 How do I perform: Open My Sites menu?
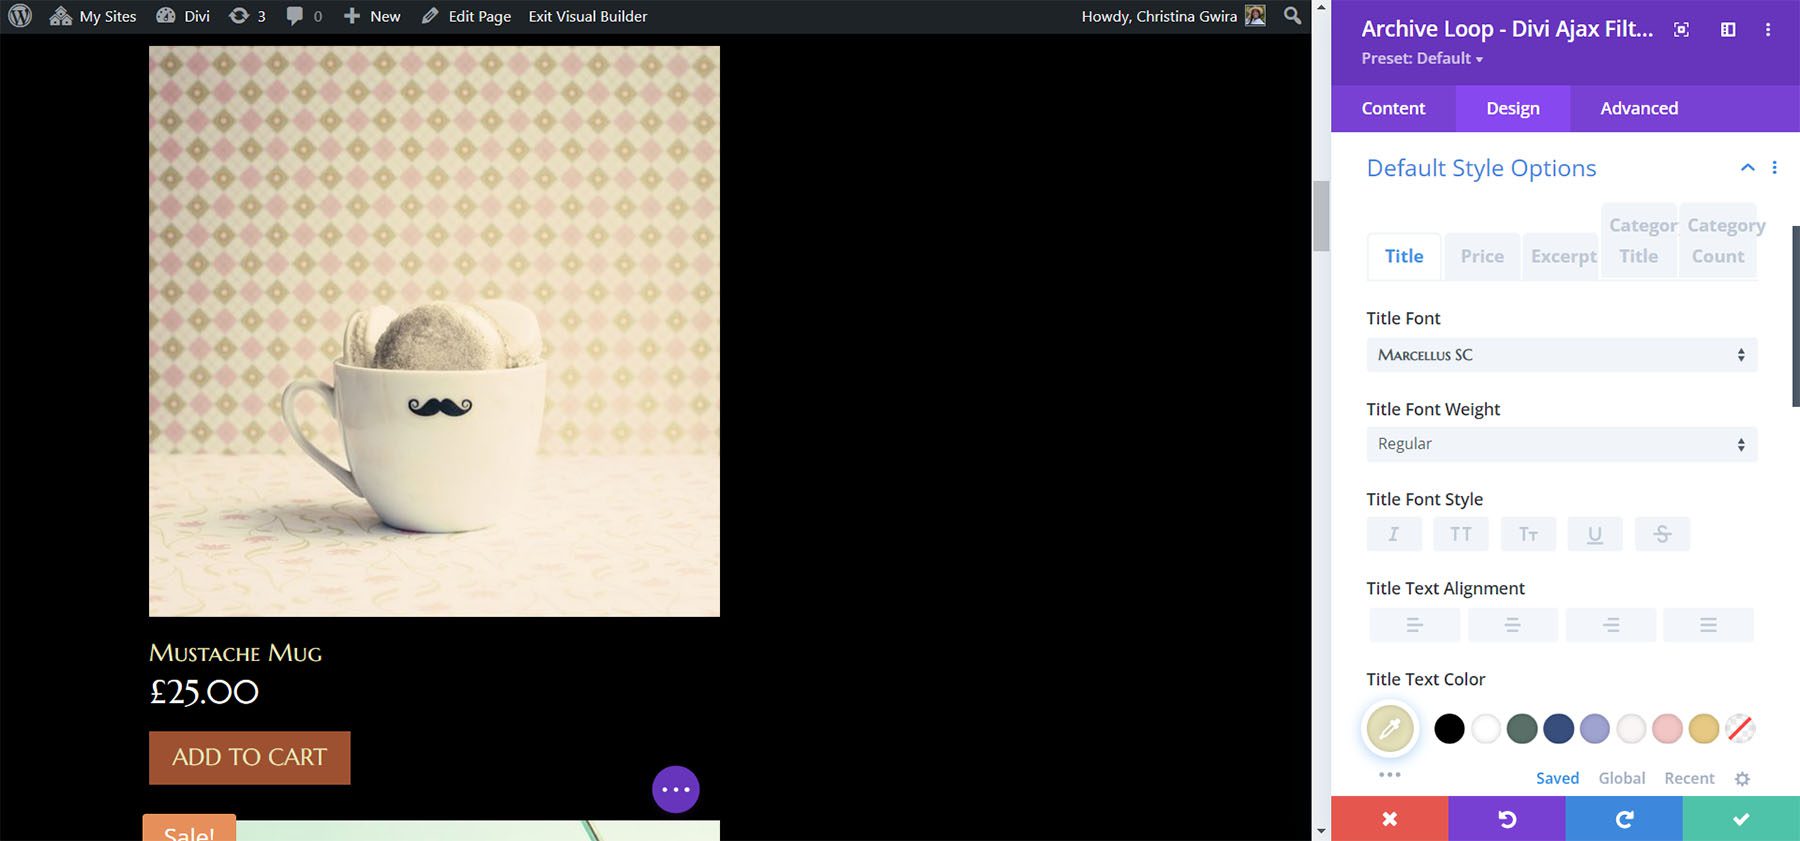click(93, 16)
